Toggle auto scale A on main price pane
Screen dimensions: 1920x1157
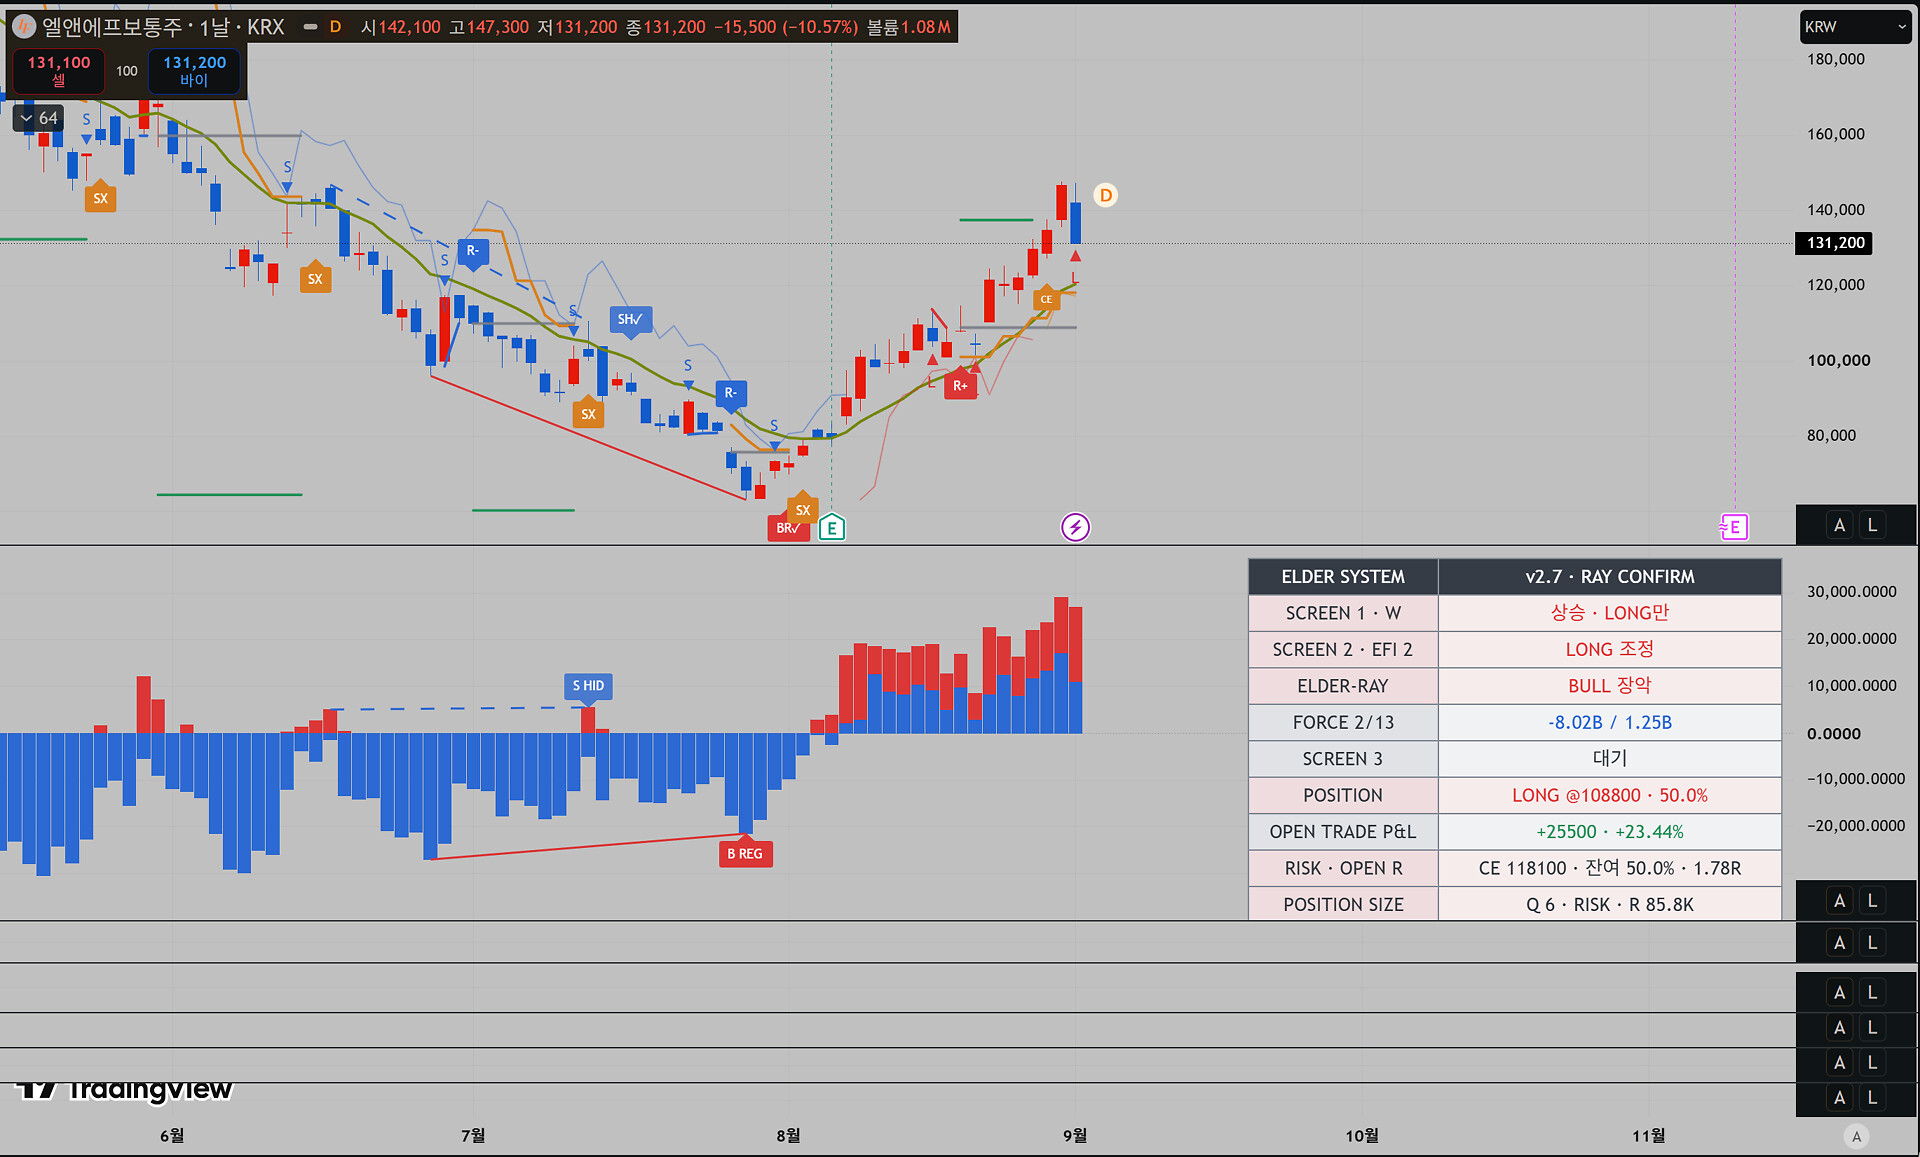[x=1839, y=525]
